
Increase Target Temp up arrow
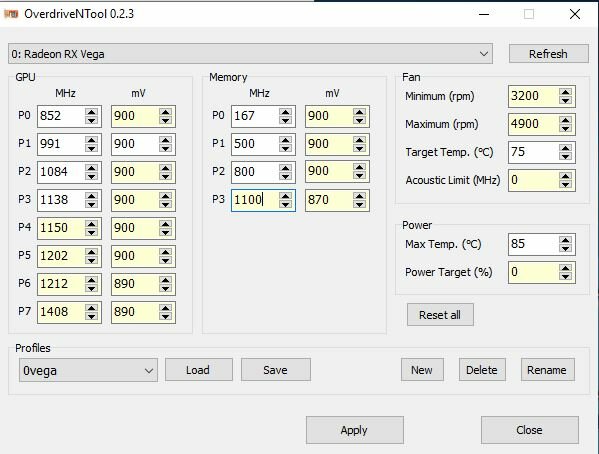[565, 148]
